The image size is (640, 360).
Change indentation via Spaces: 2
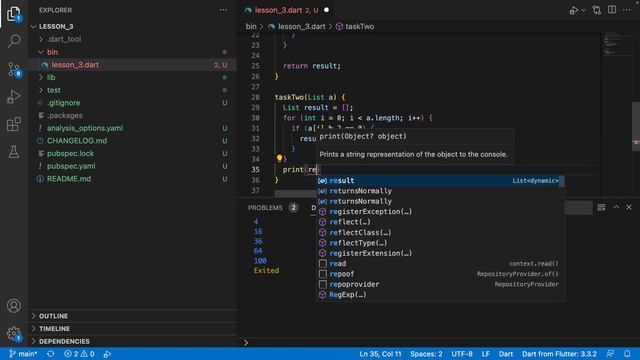426,354
